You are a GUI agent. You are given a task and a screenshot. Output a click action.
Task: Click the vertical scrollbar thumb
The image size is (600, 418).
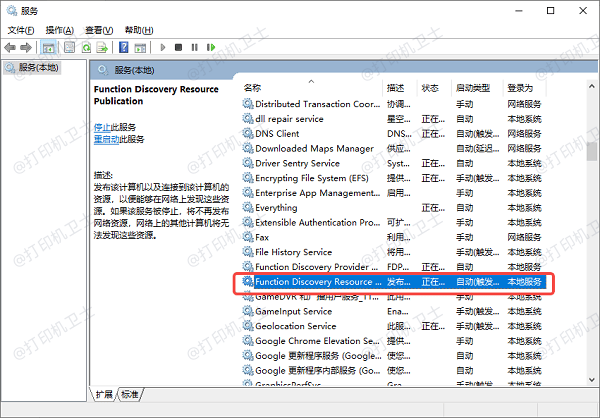(x=592, y=151)
